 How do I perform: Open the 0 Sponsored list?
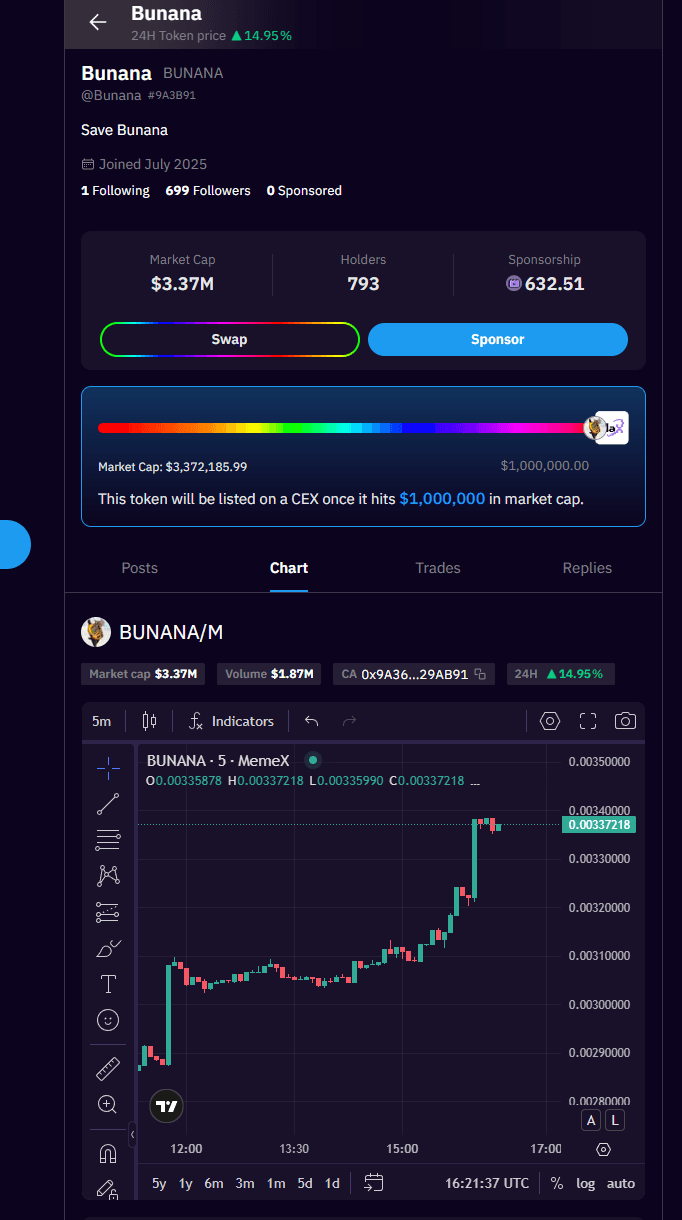pyautogui.click(x=304, y=190)
